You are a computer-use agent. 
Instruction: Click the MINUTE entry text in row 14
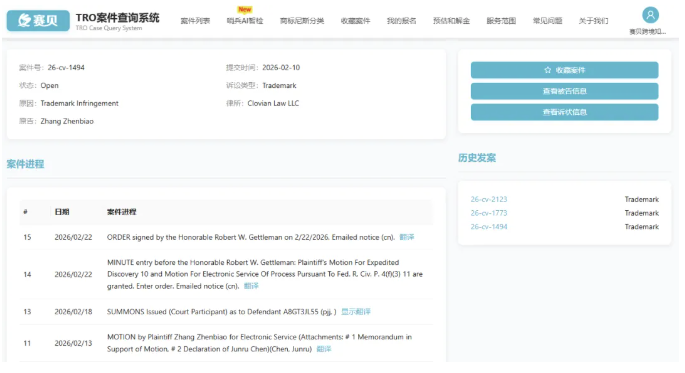coord(265,274)
